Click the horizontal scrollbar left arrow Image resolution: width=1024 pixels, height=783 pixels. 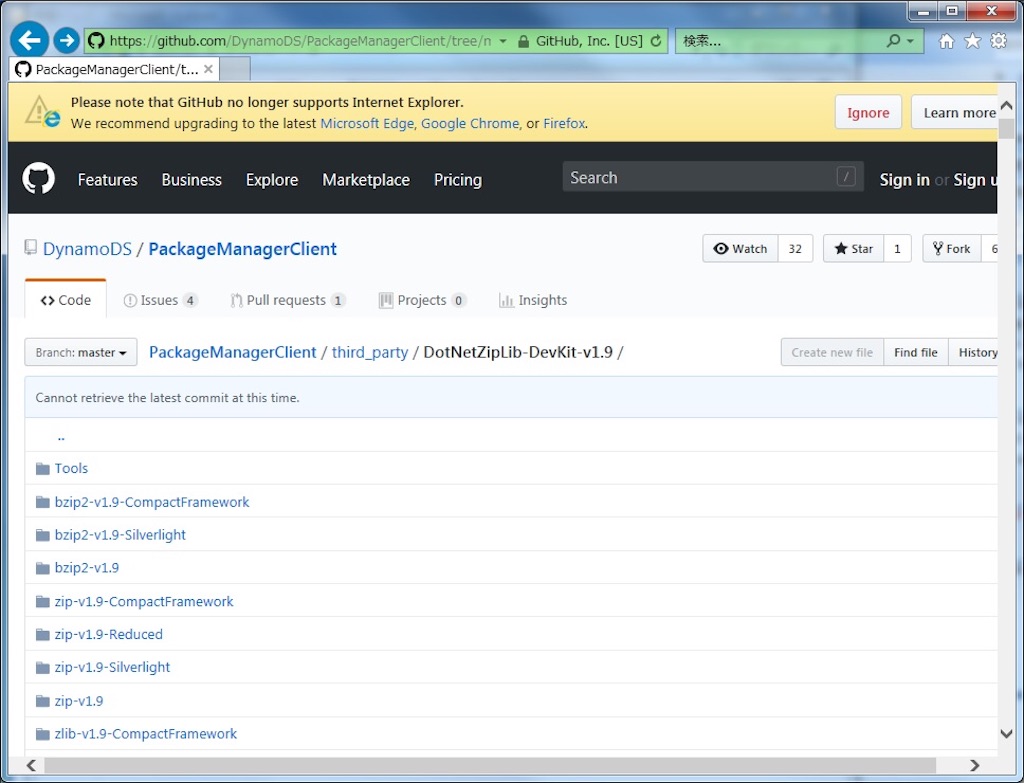coord(31,765)
